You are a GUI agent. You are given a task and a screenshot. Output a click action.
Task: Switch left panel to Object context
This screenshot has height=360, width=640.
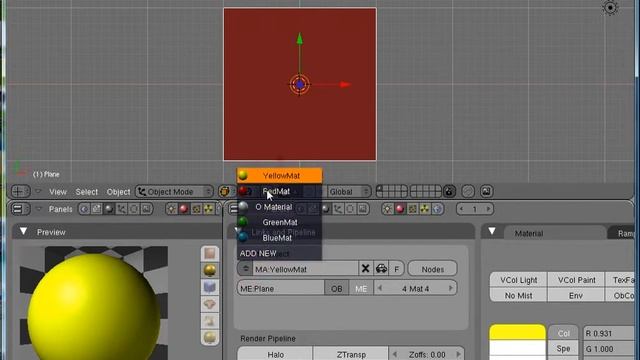point(121,209)
